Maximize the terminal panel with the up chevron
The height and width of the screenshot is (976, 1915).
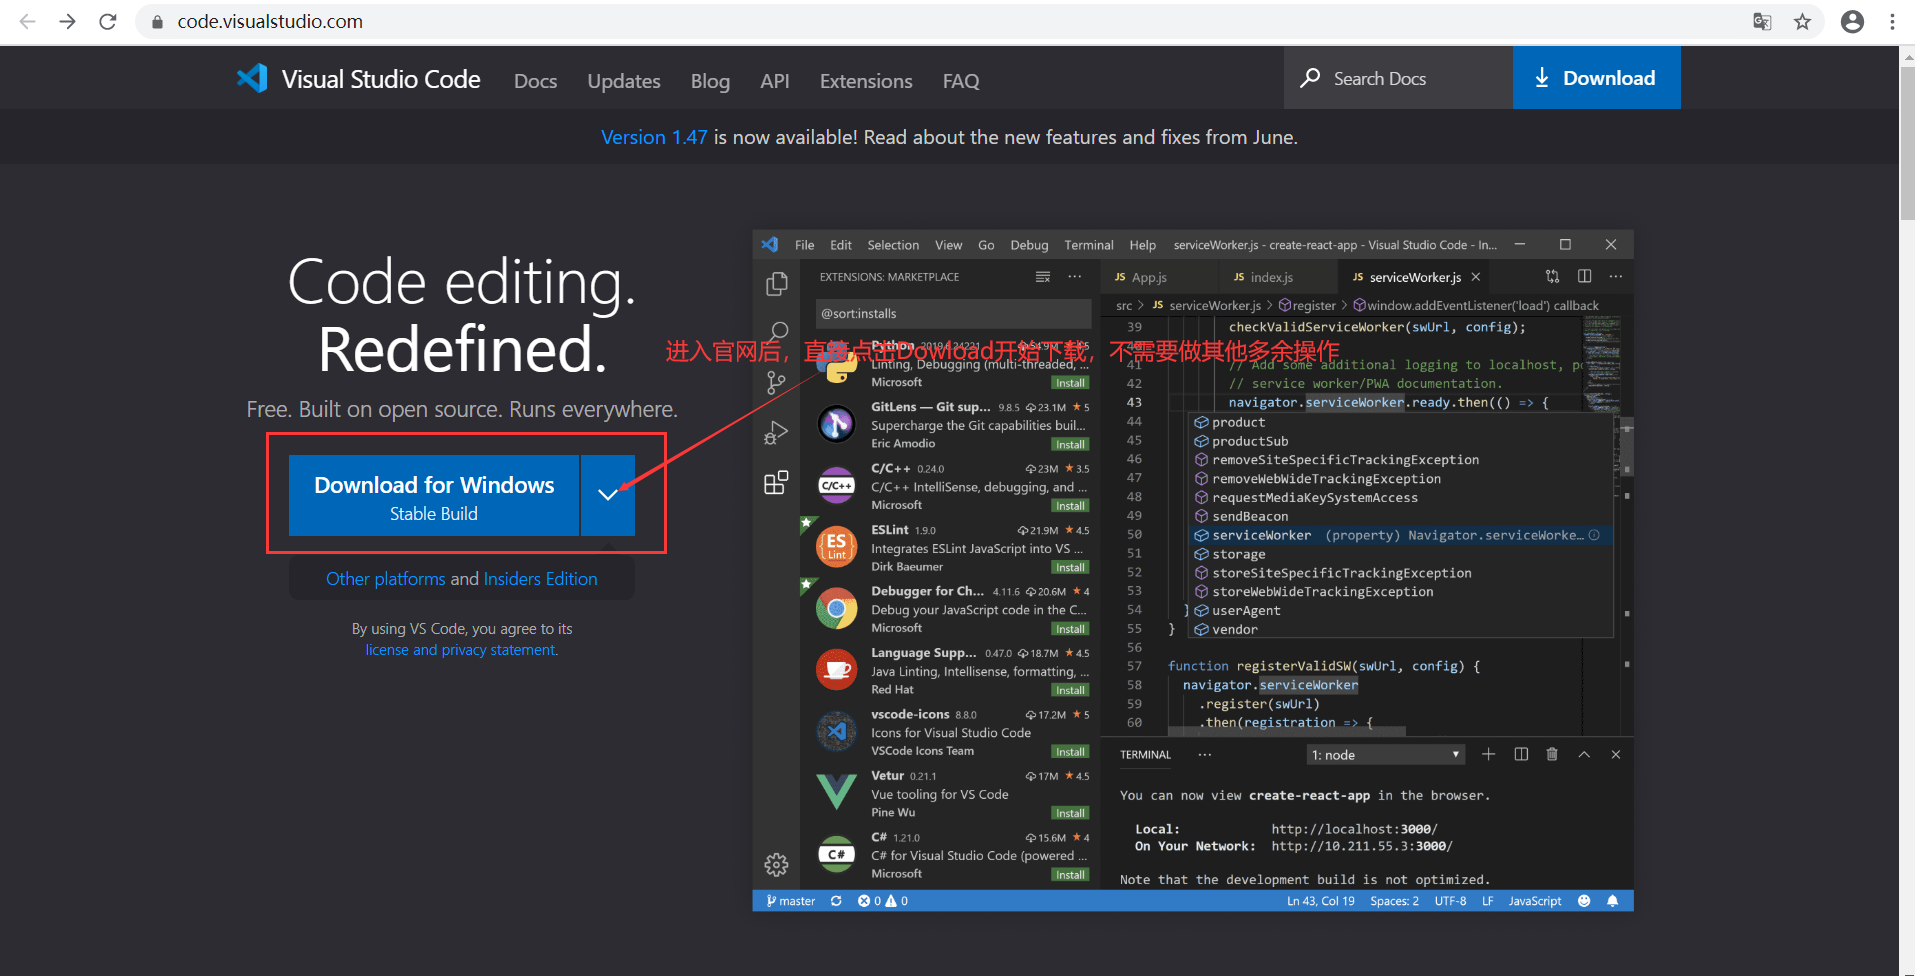tap(1584, 754)
